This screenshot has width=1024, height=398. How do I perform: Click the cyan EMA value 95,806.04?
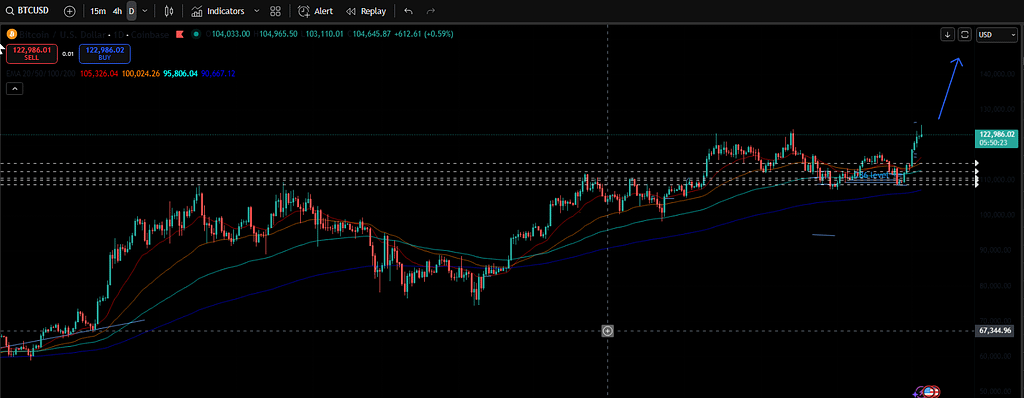click(181, 74)
